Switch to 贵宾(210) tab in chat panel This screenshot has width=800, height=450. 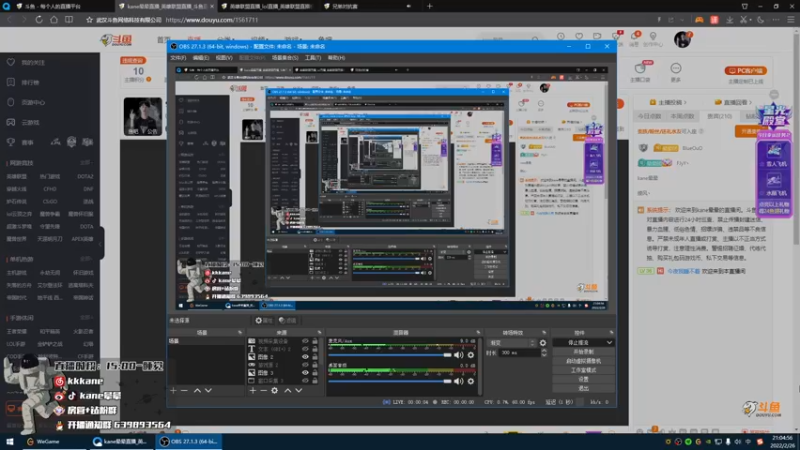tap(720, 116)
